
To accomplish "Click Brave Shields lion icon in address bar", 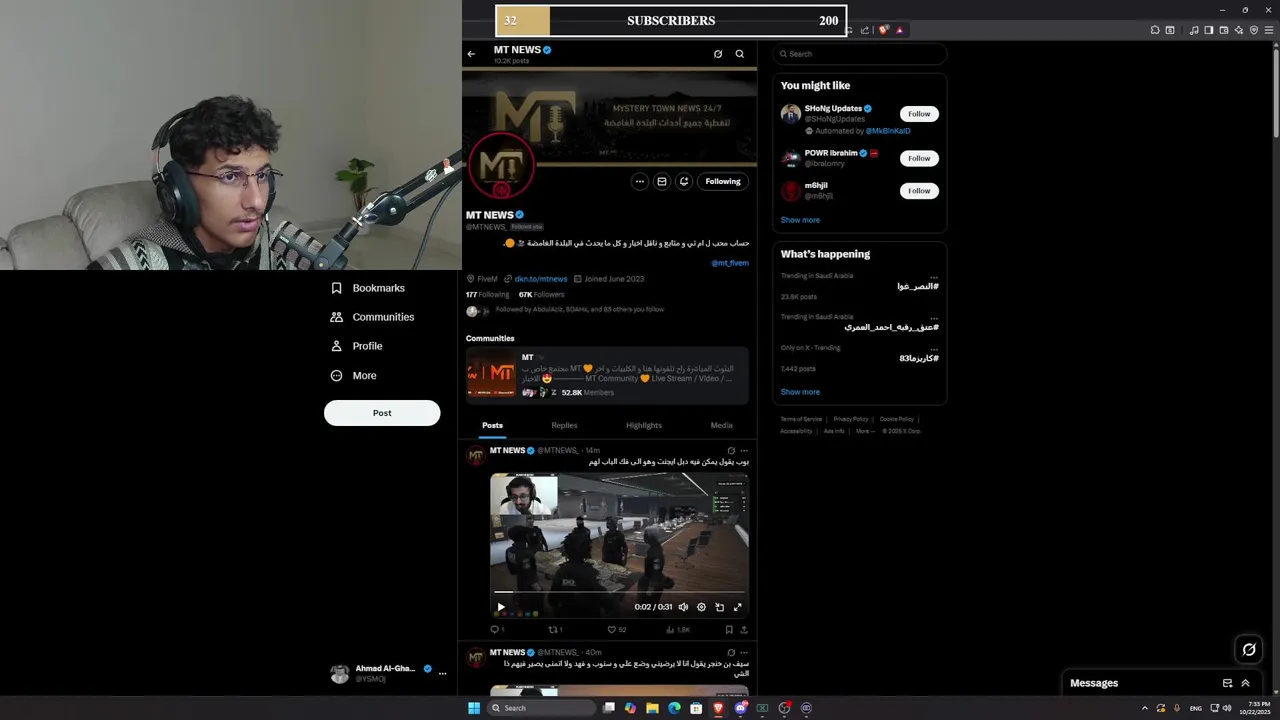I will [x=884, y=30].
